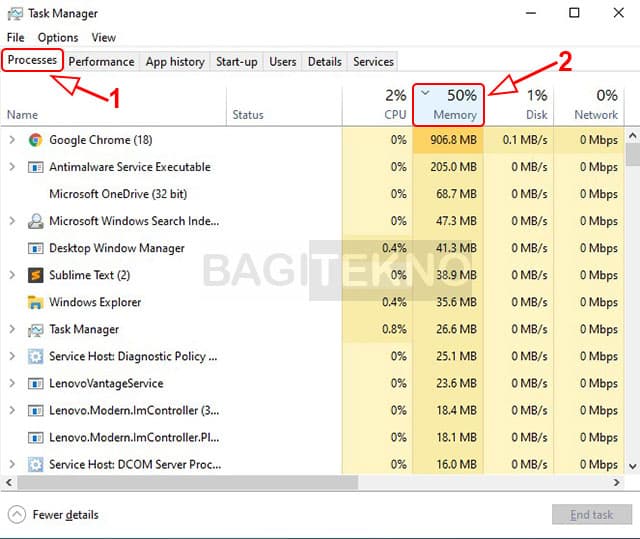Switch to the Processes tab
This screenshot has width=640, height=539.
pyautogui.click(x=32, y=60)
